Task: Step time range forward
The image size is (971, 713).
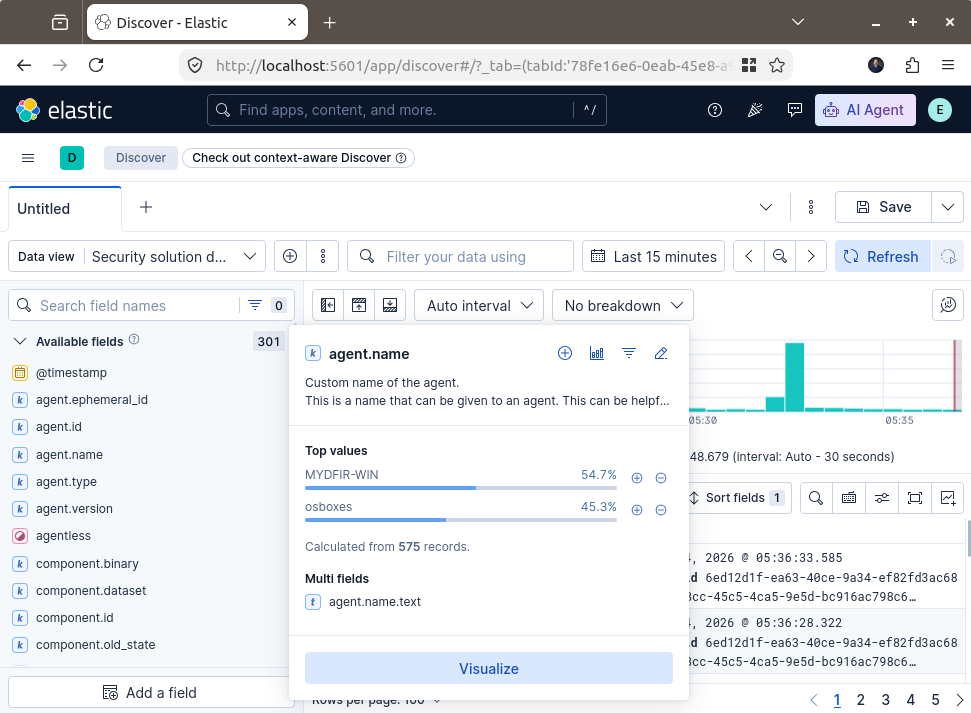Action: (x=811, y=256)
